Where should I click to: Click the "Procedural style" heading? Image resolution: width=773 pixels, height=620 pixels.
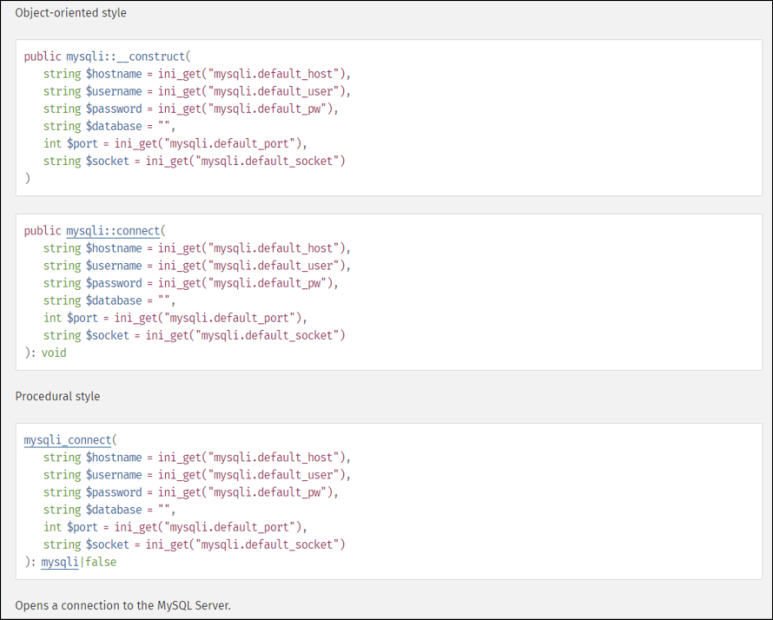point(58,396)
